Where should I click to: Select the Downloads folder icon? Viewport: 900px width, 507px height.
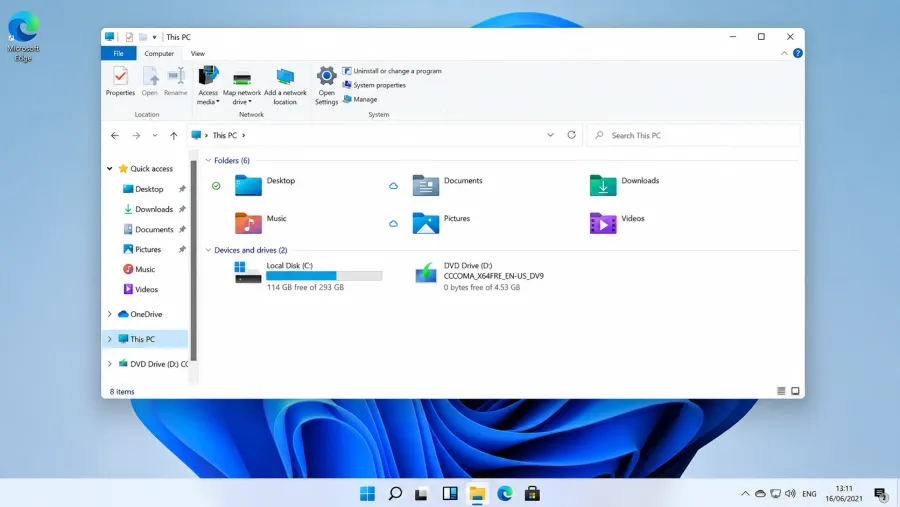[603, 185]
